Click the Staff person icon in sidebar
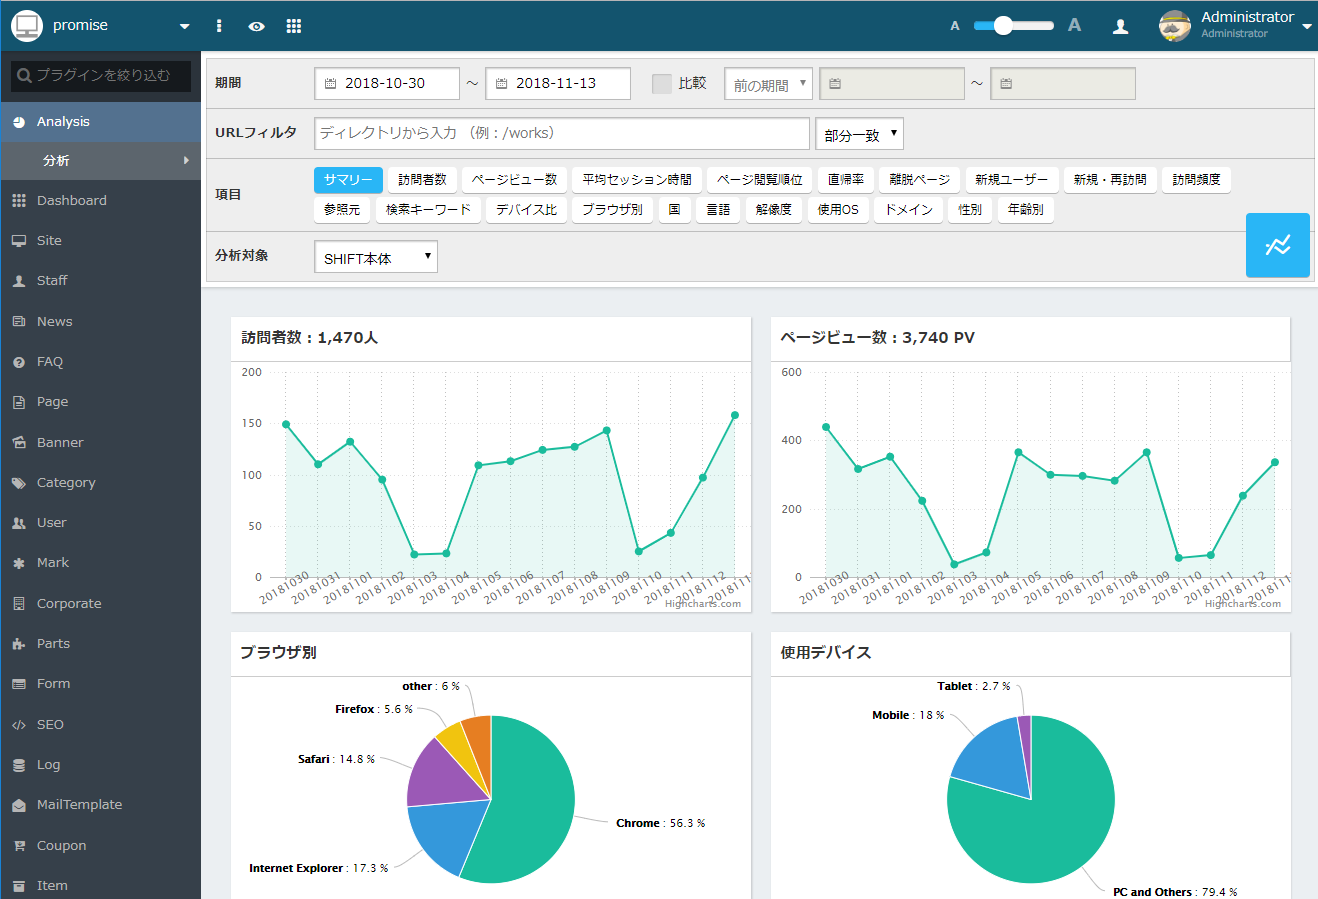The height and width of the screenshot is (899, 1318). [x=19, y=281]
